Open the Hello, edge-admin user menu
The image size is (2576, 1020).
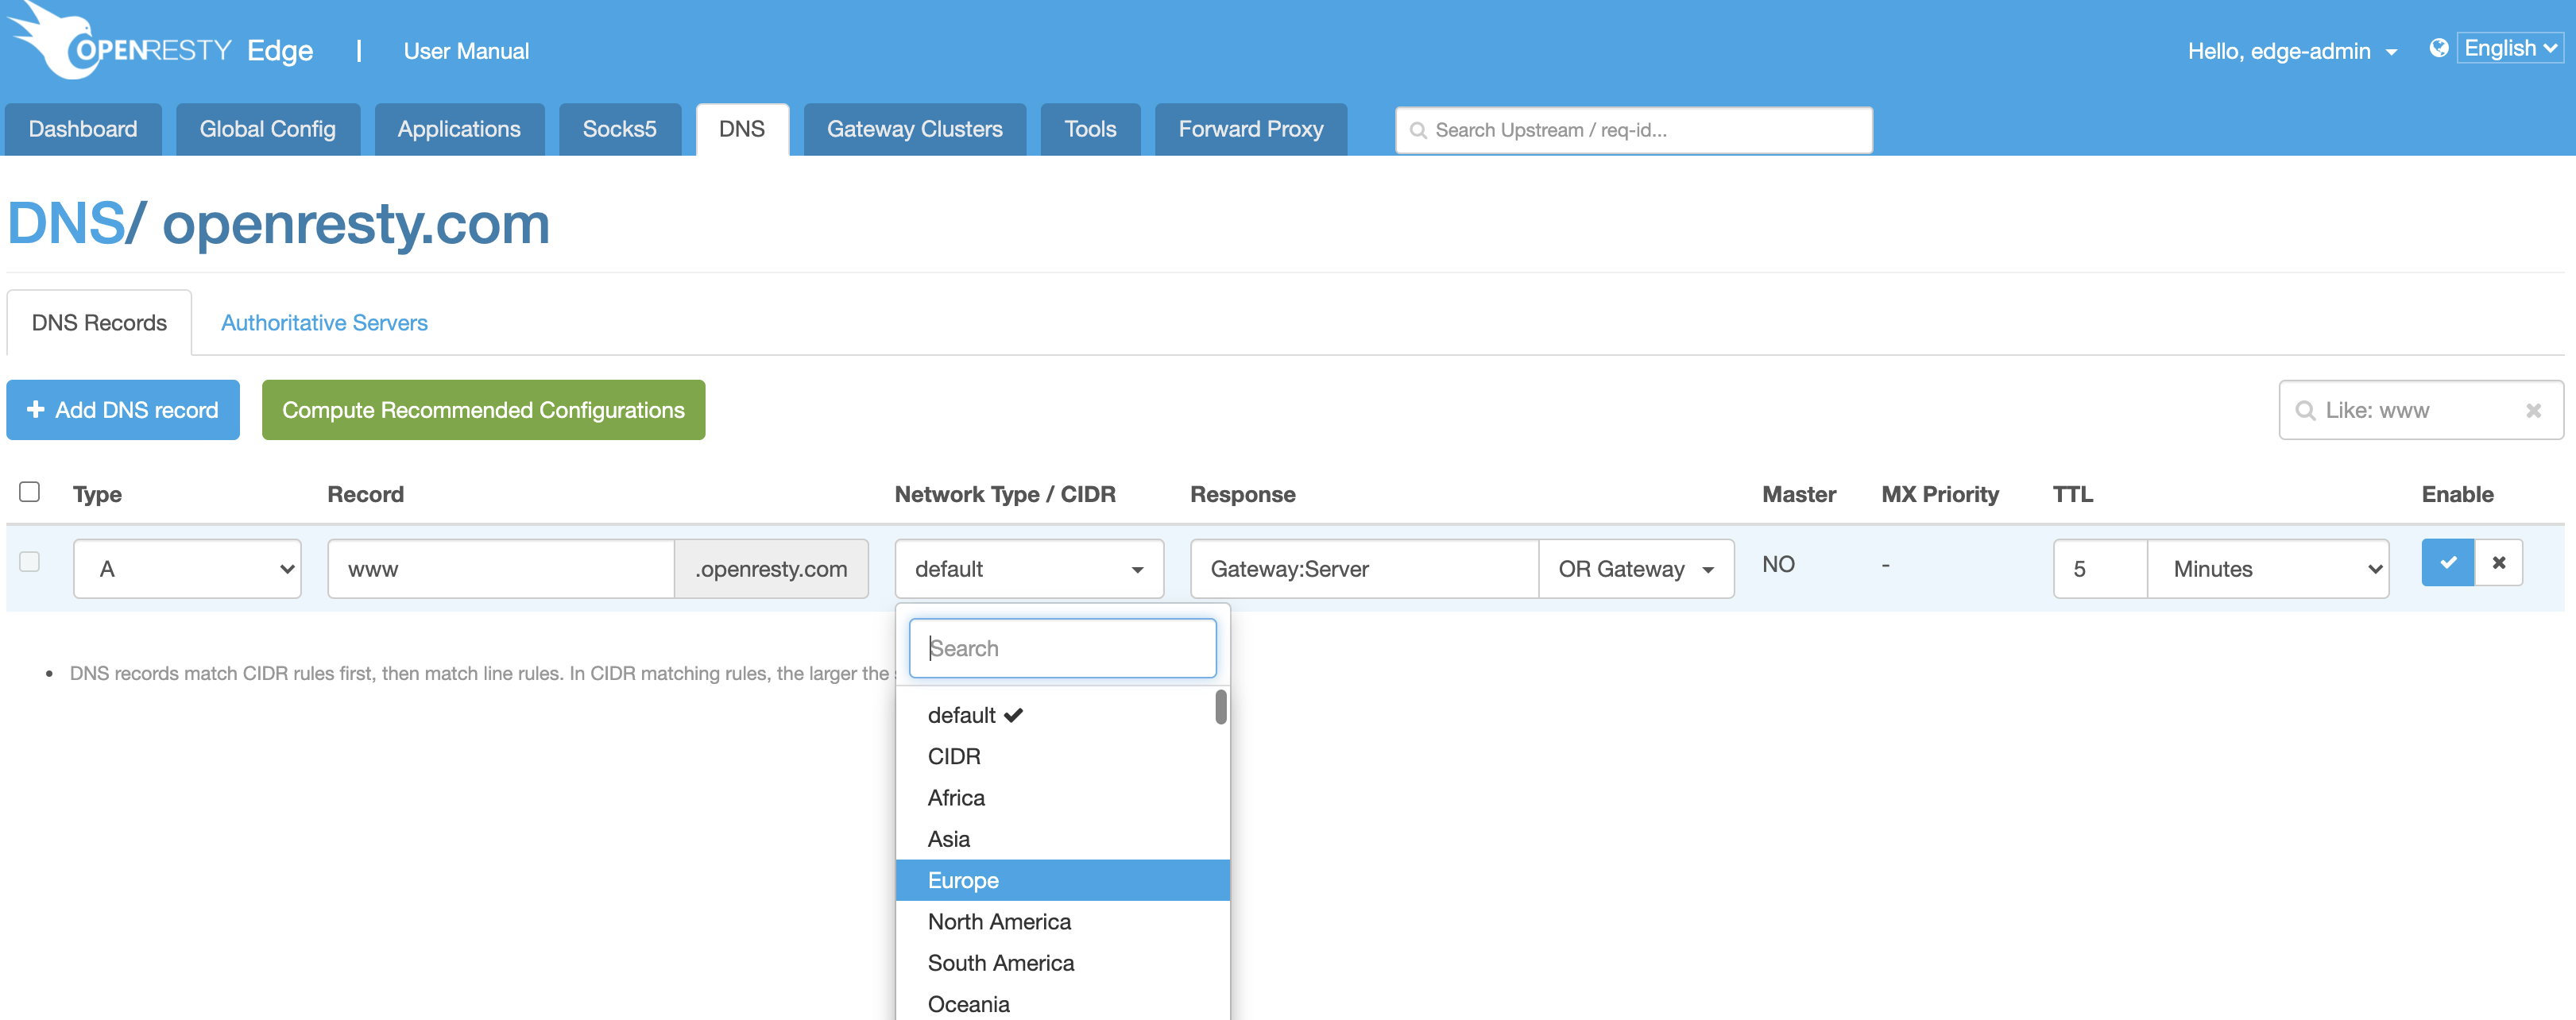[x=2292, y=51]
